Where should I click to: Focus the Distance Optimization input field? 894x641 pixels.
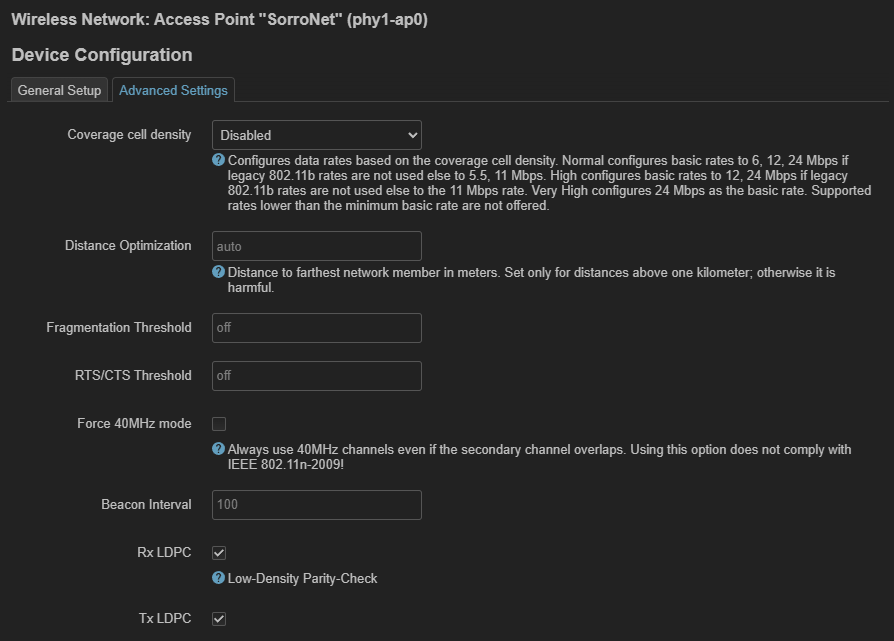316,246
